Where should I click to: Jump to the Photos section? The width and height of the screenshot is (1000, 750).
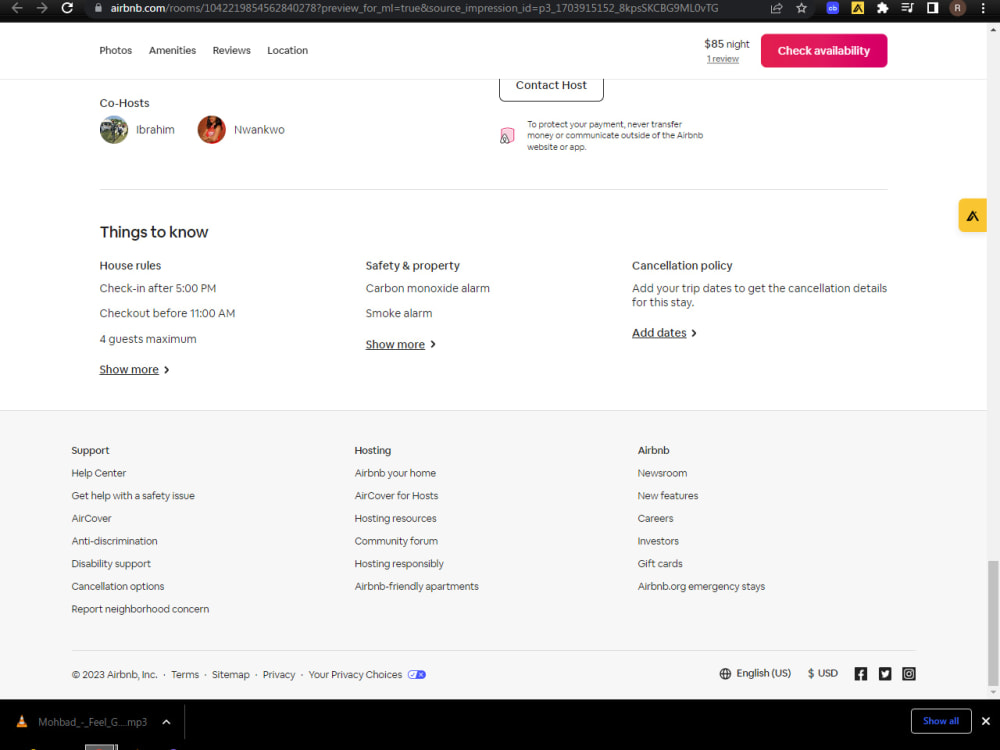[x=115, y=50]
